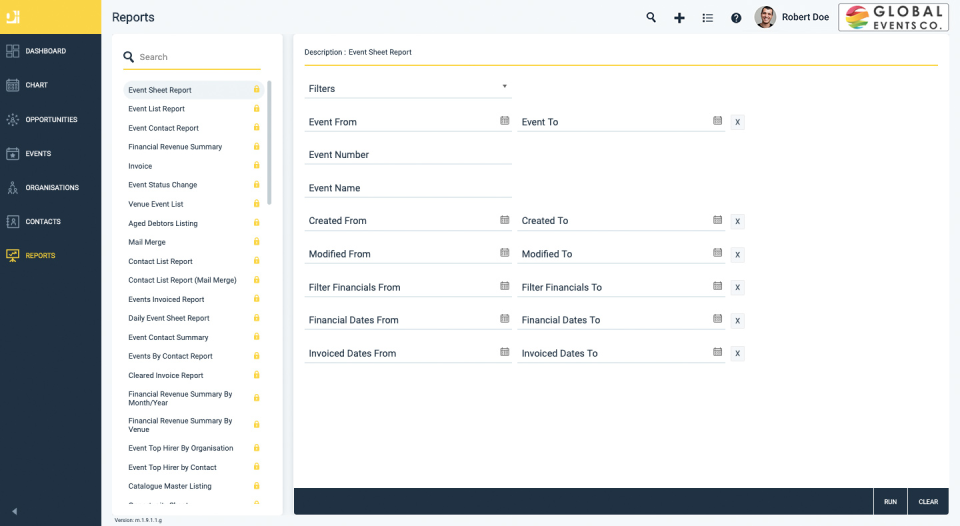Screen dimensions: 960x526
Task: Clear Invoiced Dates range with x button
Action: pyautogui.click(x=738, y=353)
